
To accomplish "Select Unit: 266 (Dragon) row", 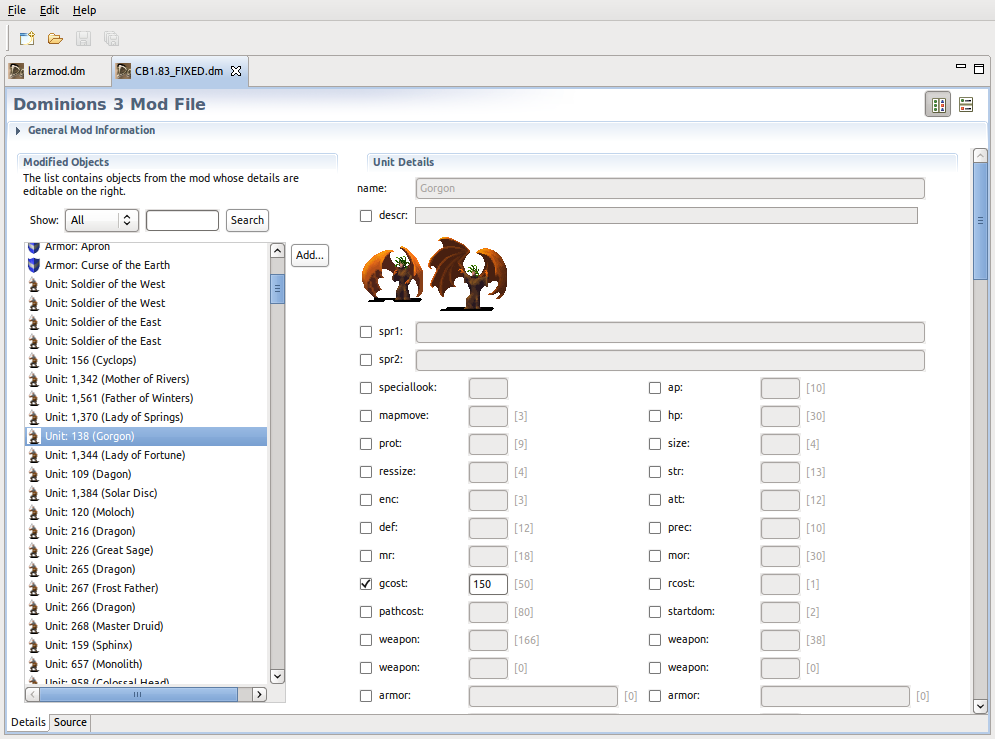I will coord(146,608).
